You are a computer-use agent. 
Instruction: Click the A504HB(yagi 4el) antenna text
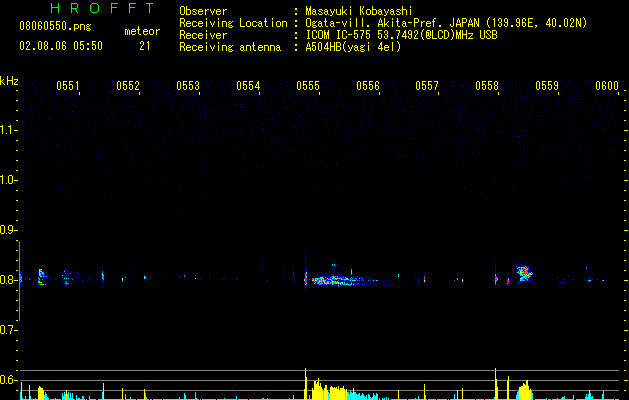pyautogui.click(x=353, y=47)
